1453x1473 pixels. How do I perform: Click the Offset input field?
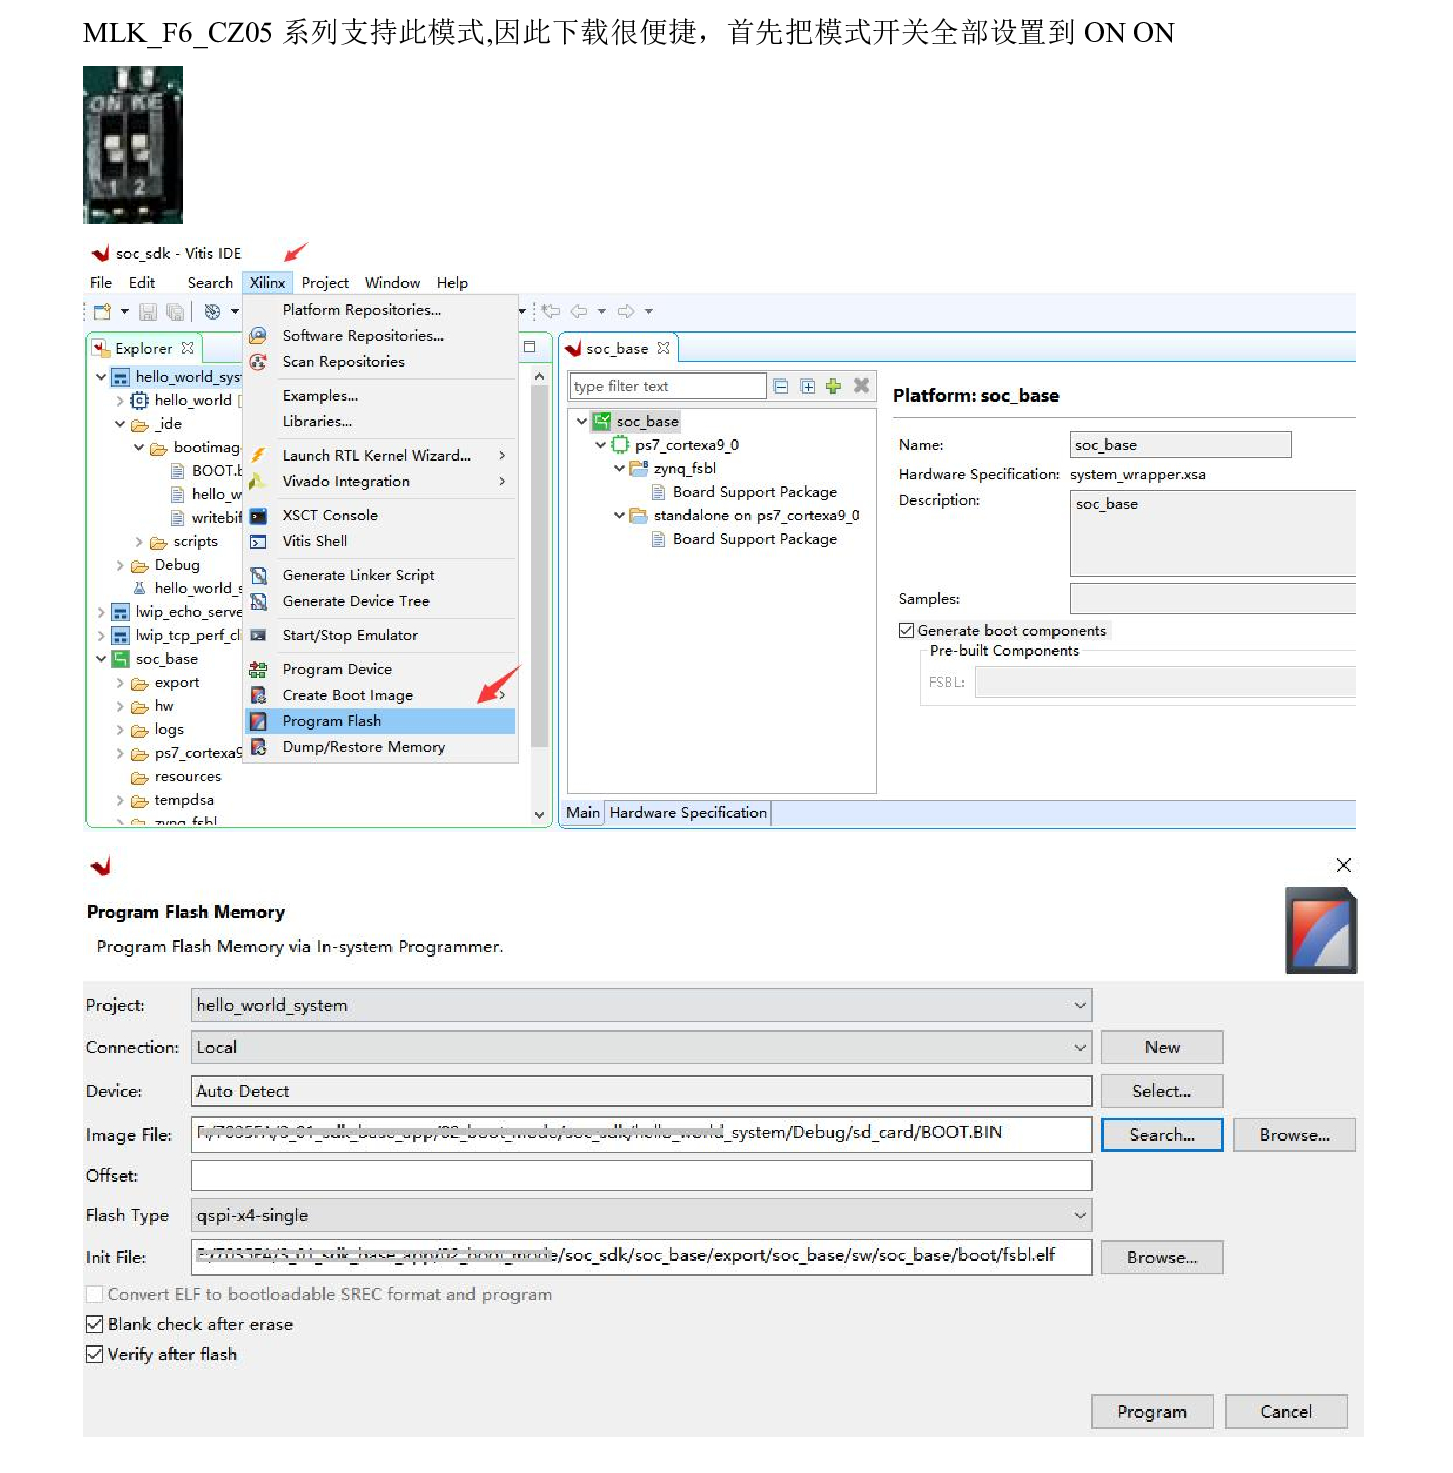pos(641,1175)
